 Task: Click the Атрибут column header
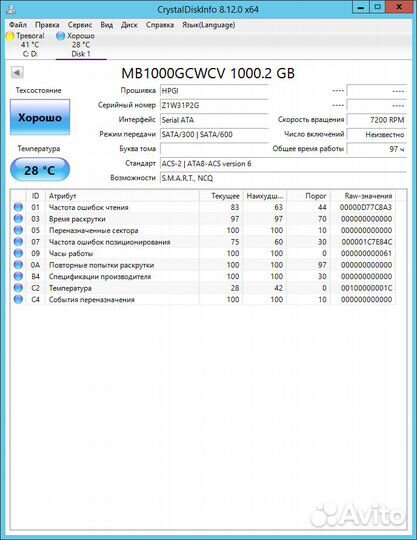point(122,196)
